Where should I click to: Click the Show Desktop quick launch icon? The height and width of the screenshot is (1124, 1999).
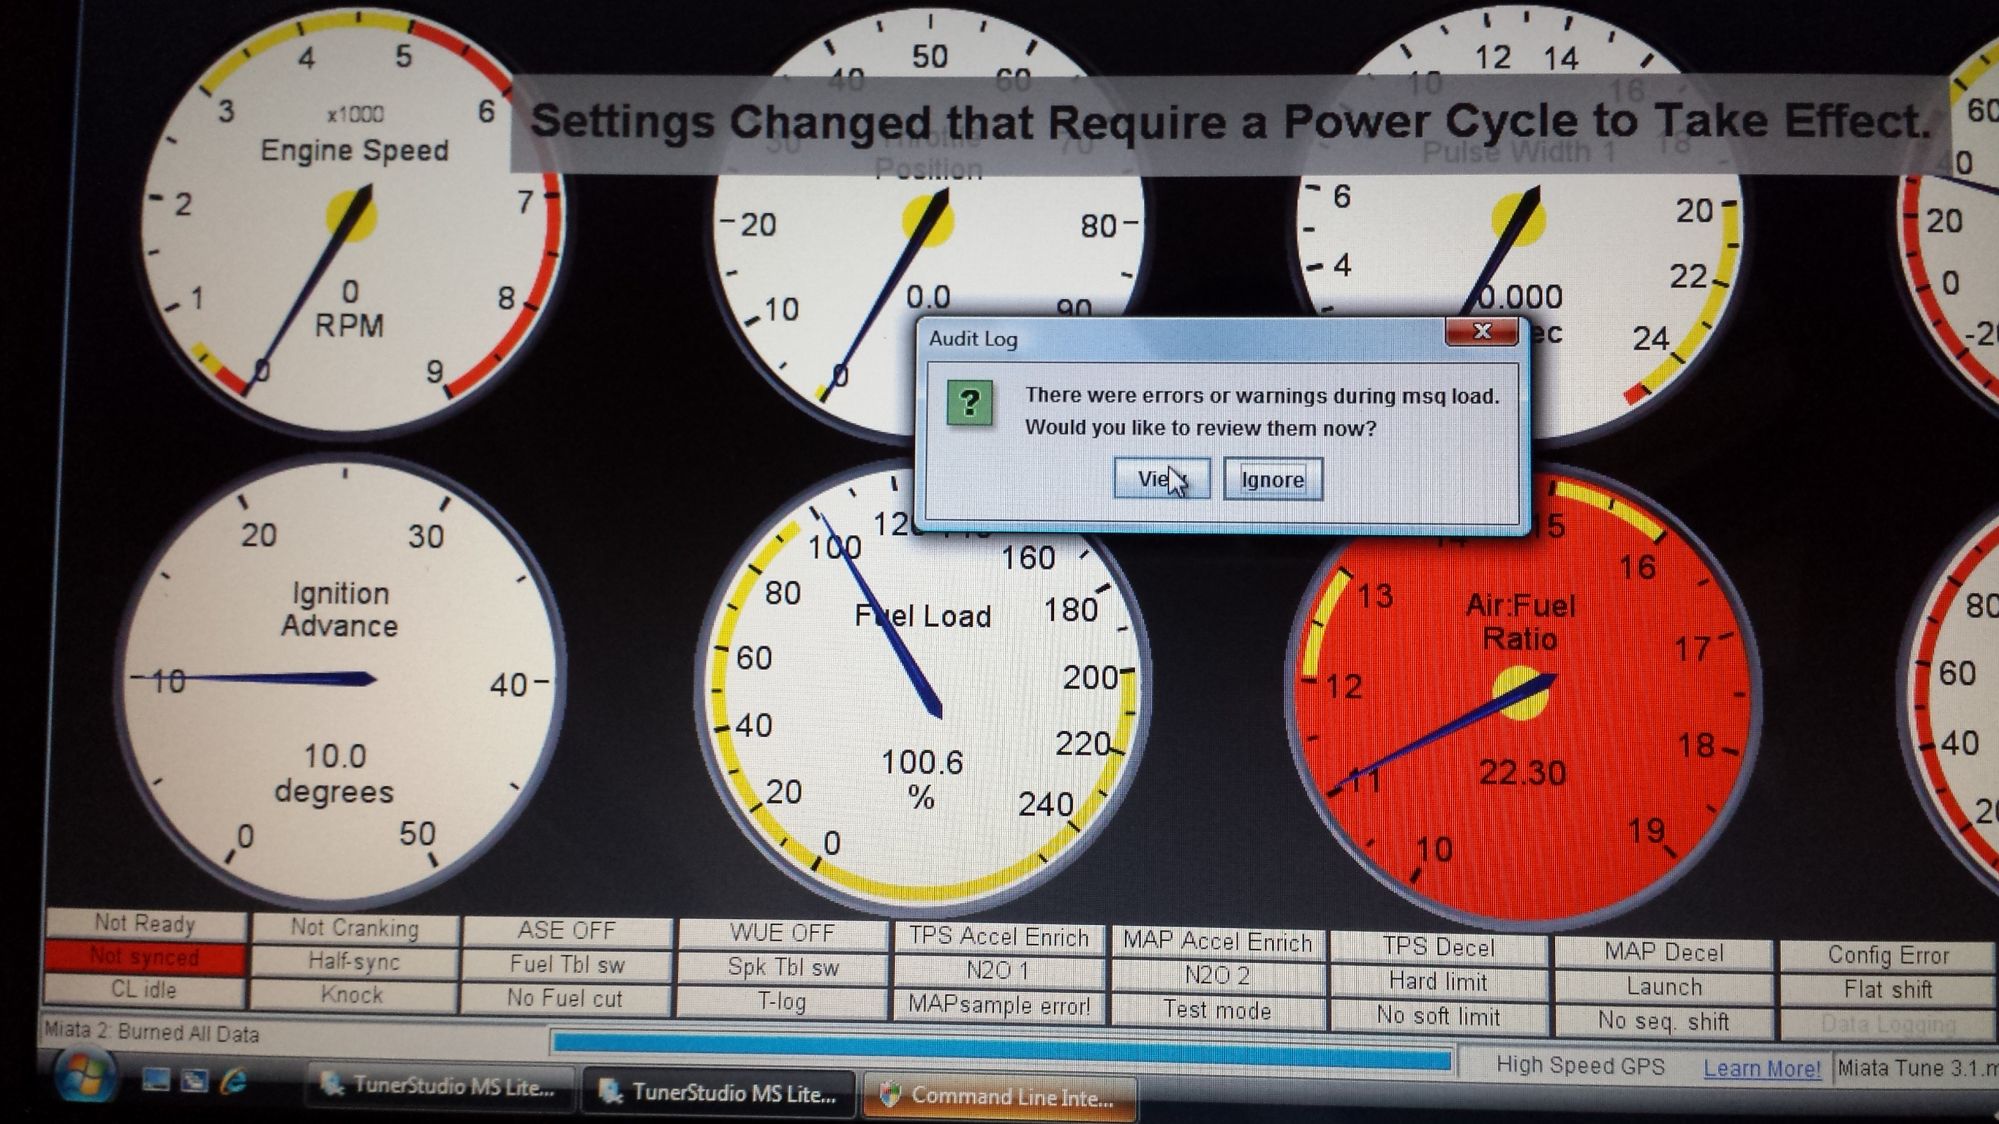click(x=155, y=1081)
